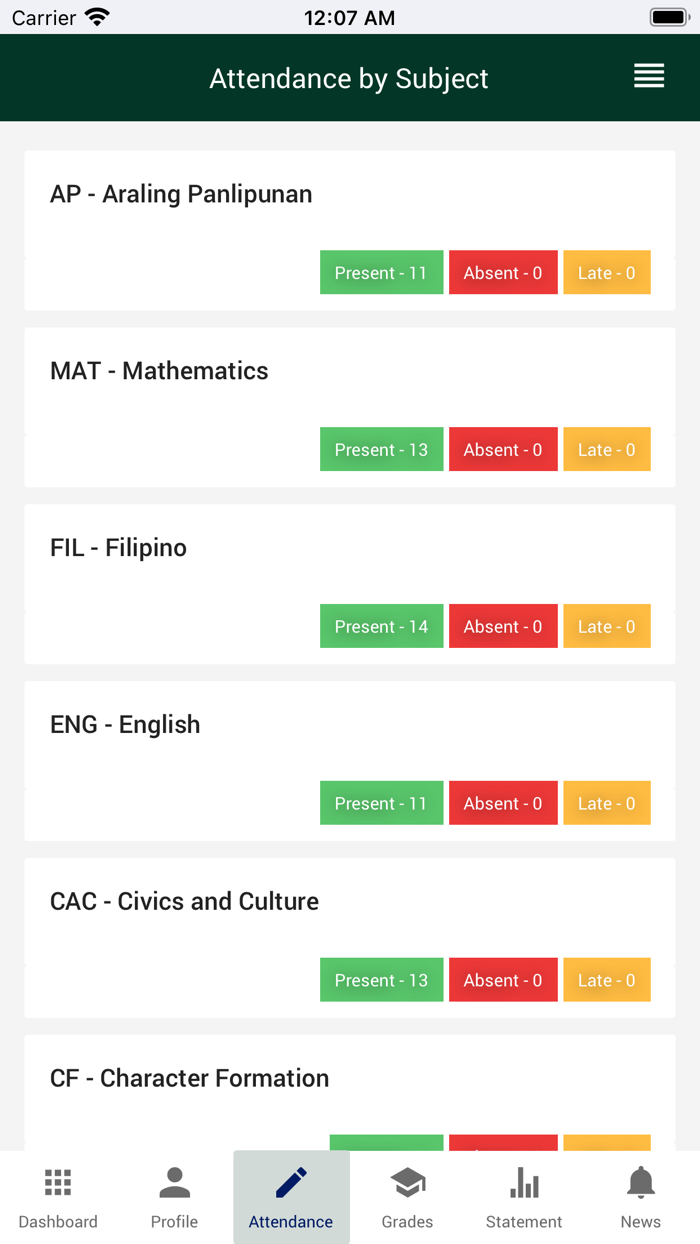
Task: Click Late - 0 for Civics and Culture
Action: (607, 981)
